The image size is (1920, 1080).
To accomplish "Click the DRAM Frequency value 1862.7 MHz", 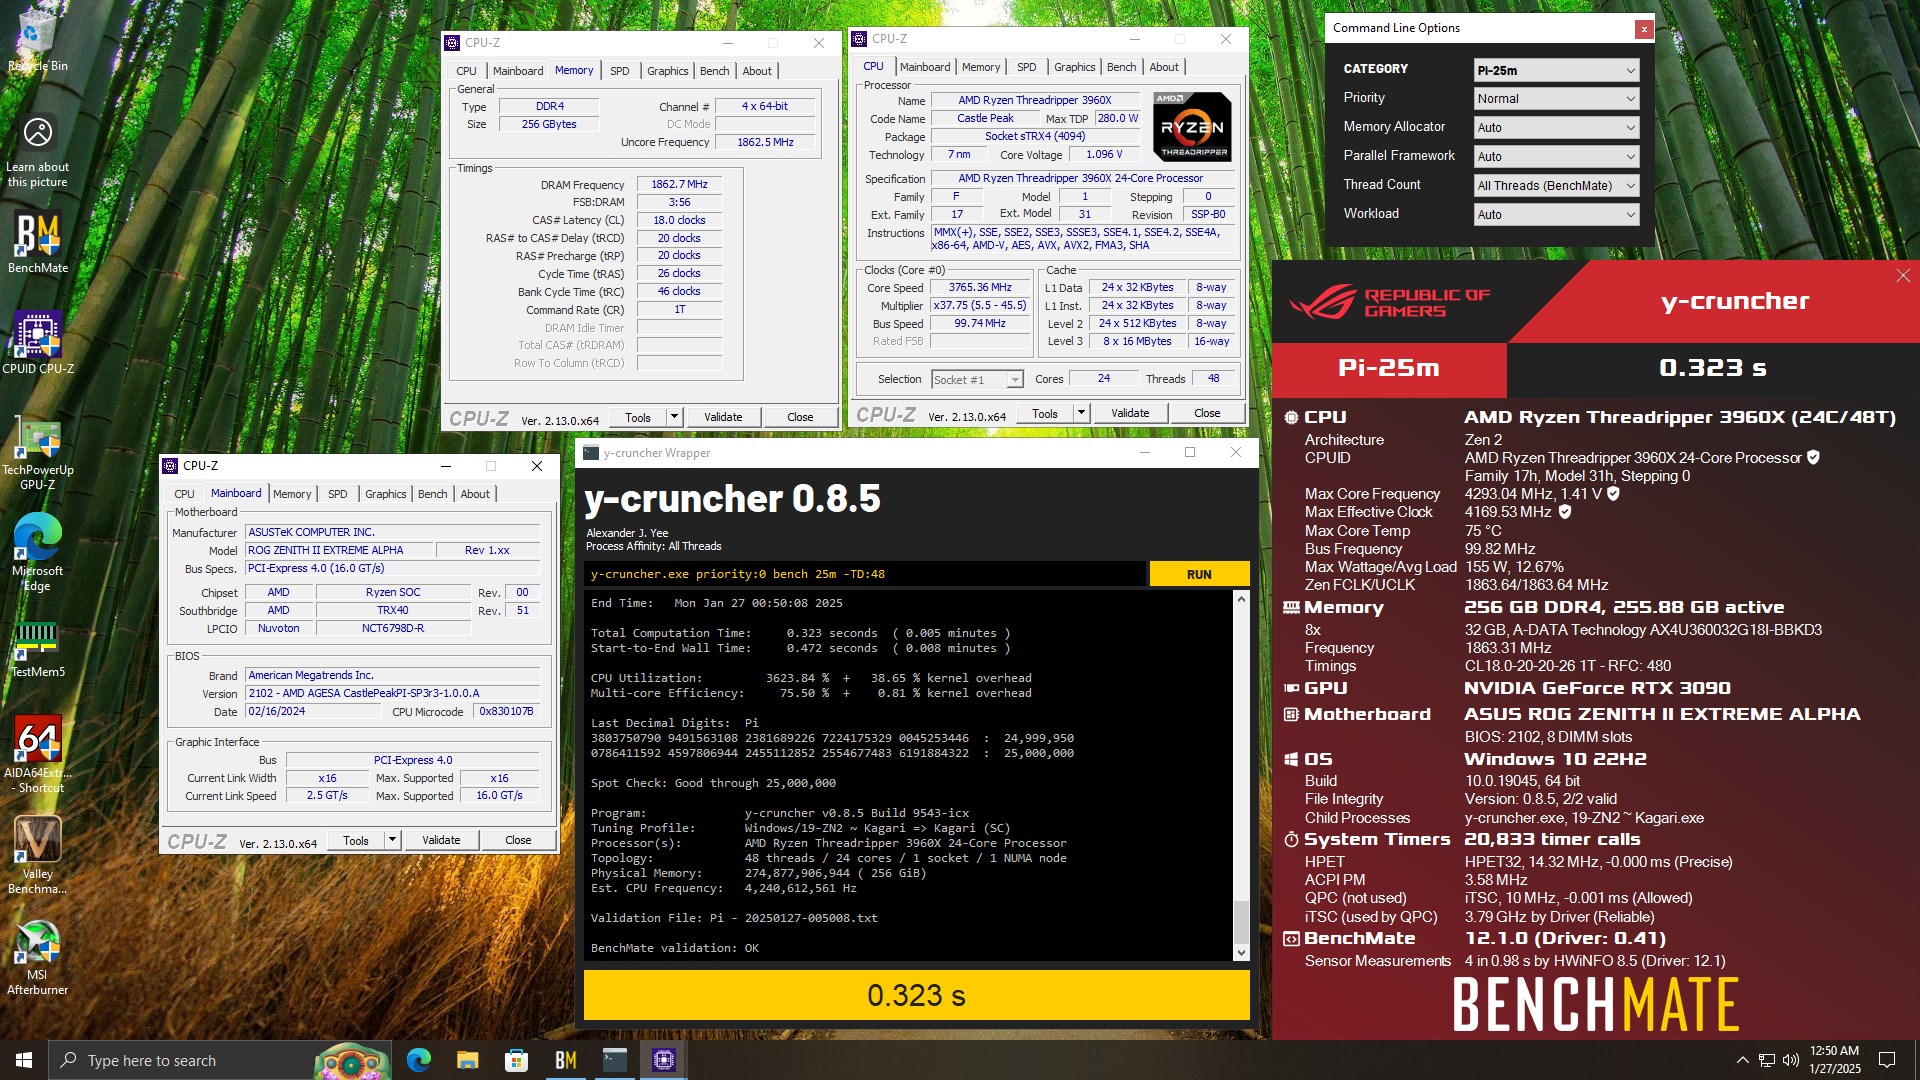I will point(679,185).
